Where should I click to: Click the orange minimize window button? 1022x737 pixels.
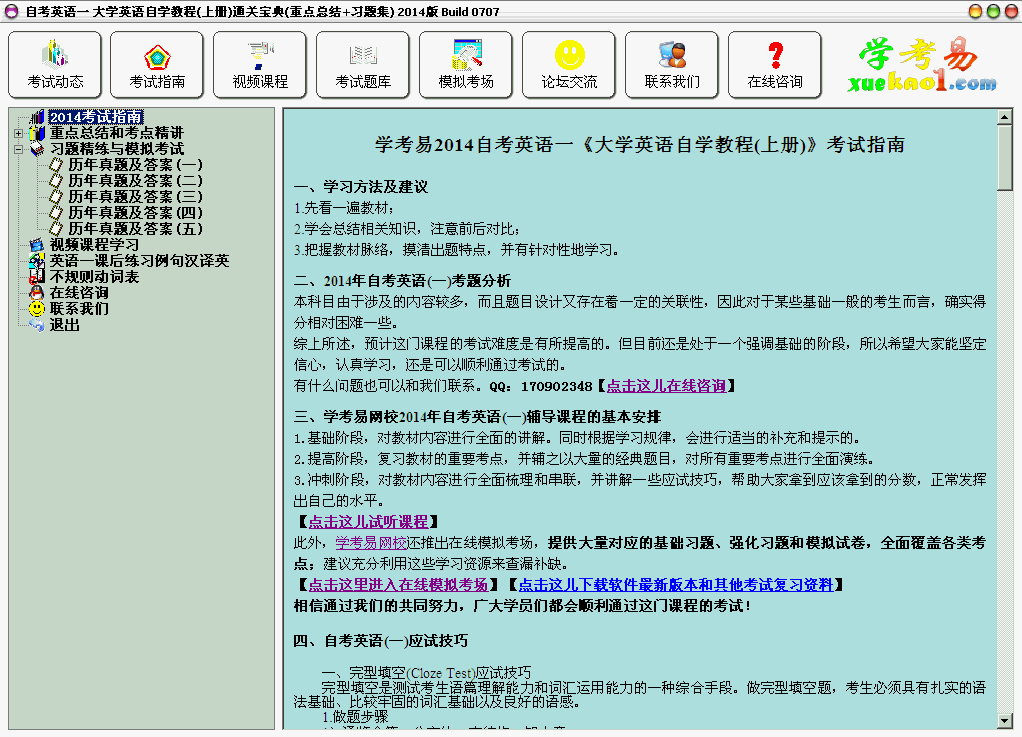(x=975, y=11)
